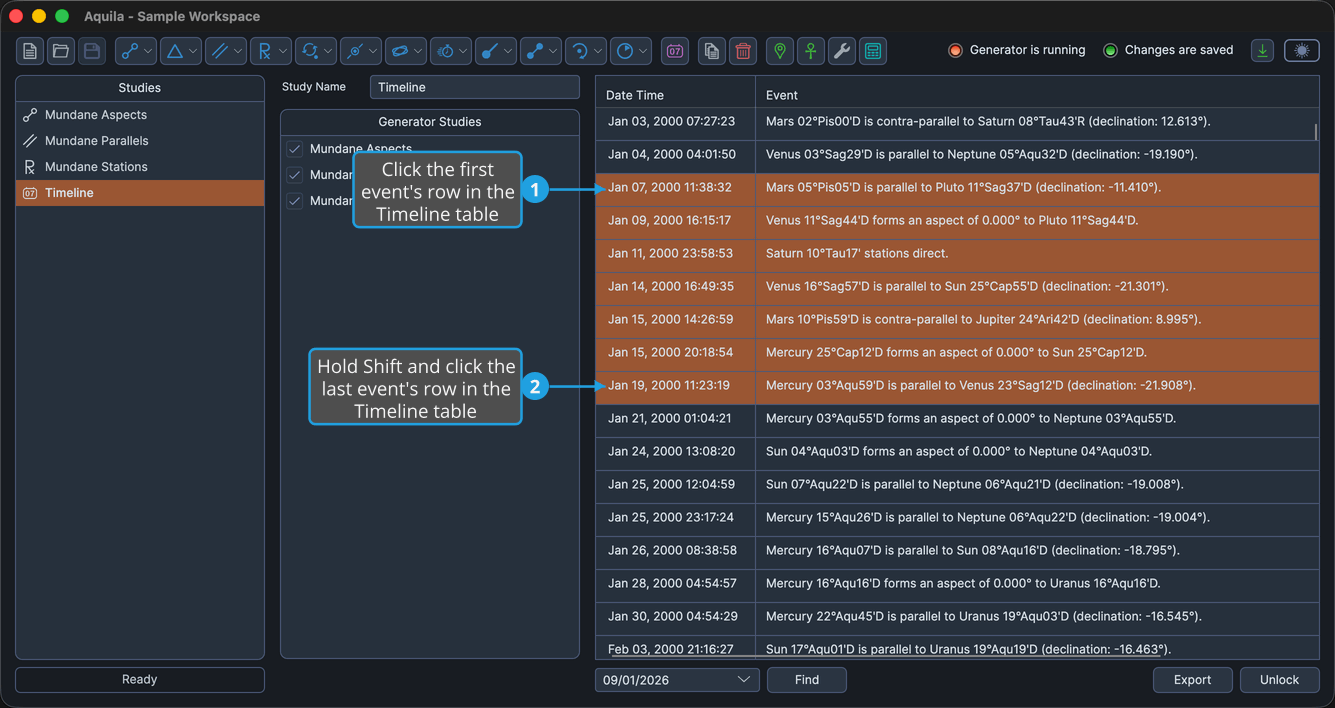Select the Jan 03, 2000 07:27:23 row

(957, 122)
